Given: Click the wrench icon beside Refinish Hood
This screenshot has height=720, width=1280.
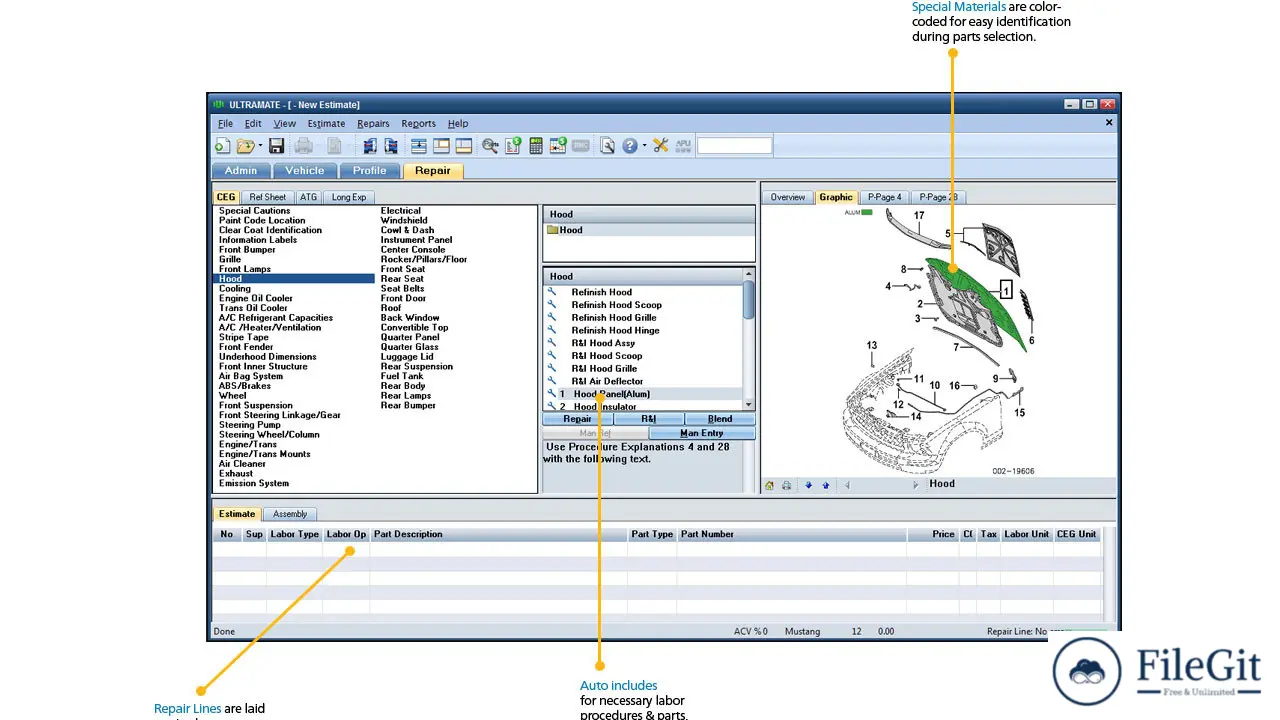Looking at the screenshot, I should click(551, 292).
